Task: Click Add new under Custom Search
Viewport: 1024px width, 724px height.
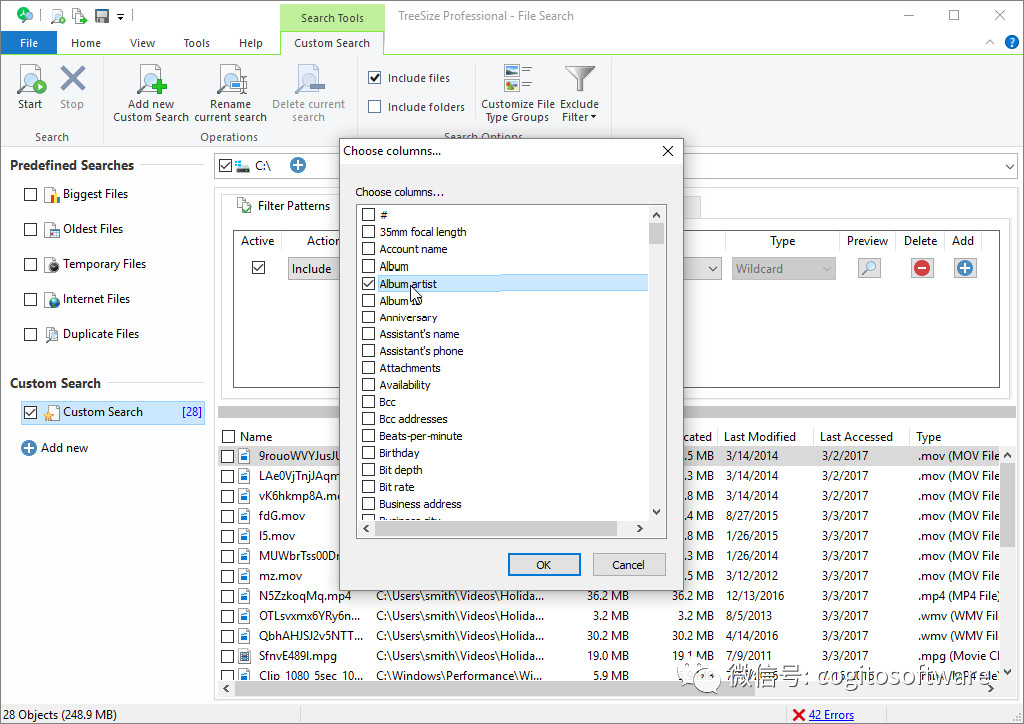Action: click(64, 448)
